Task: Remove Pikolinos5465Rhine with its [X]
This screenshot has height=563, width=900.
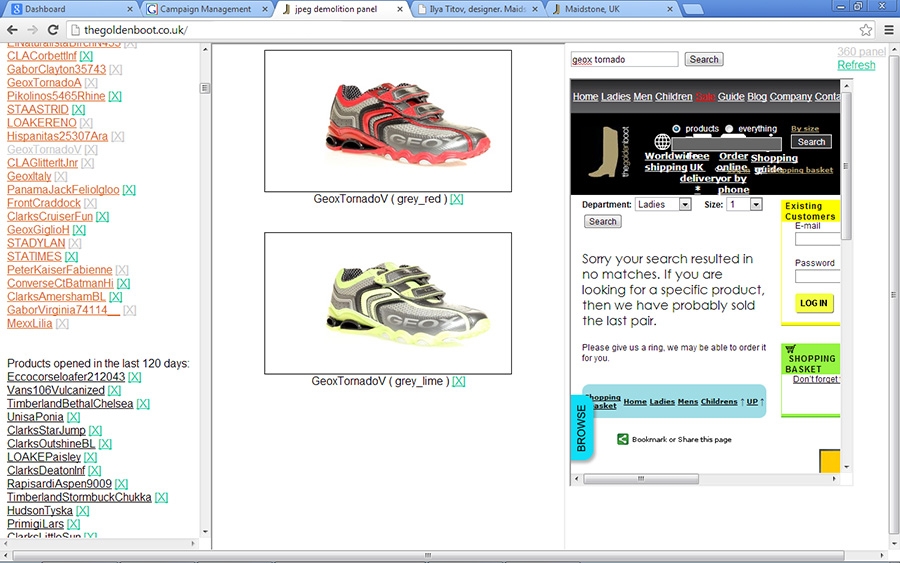Action: point(115,96)
